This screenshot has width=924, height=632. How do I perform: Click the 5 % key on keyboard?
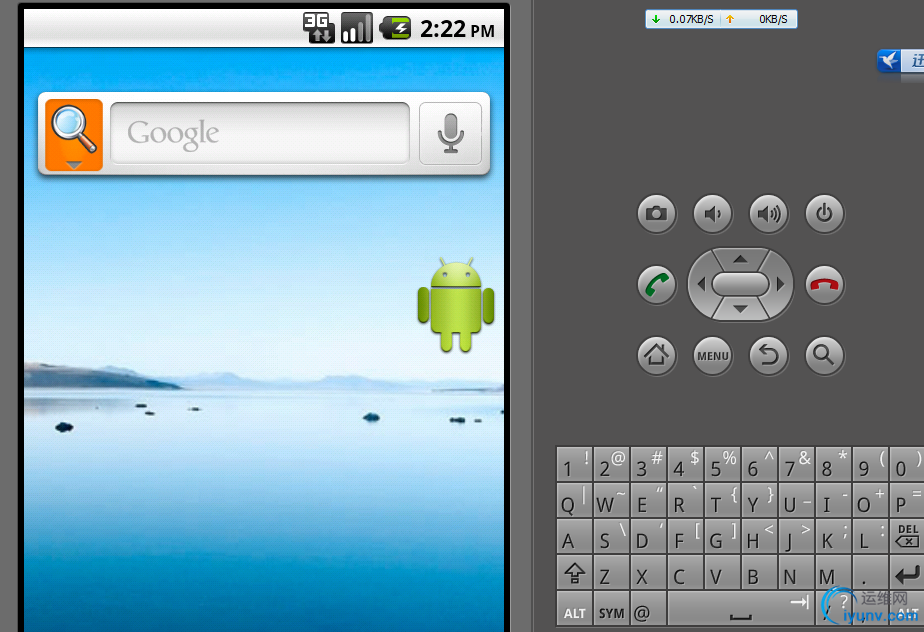(723, 465)
